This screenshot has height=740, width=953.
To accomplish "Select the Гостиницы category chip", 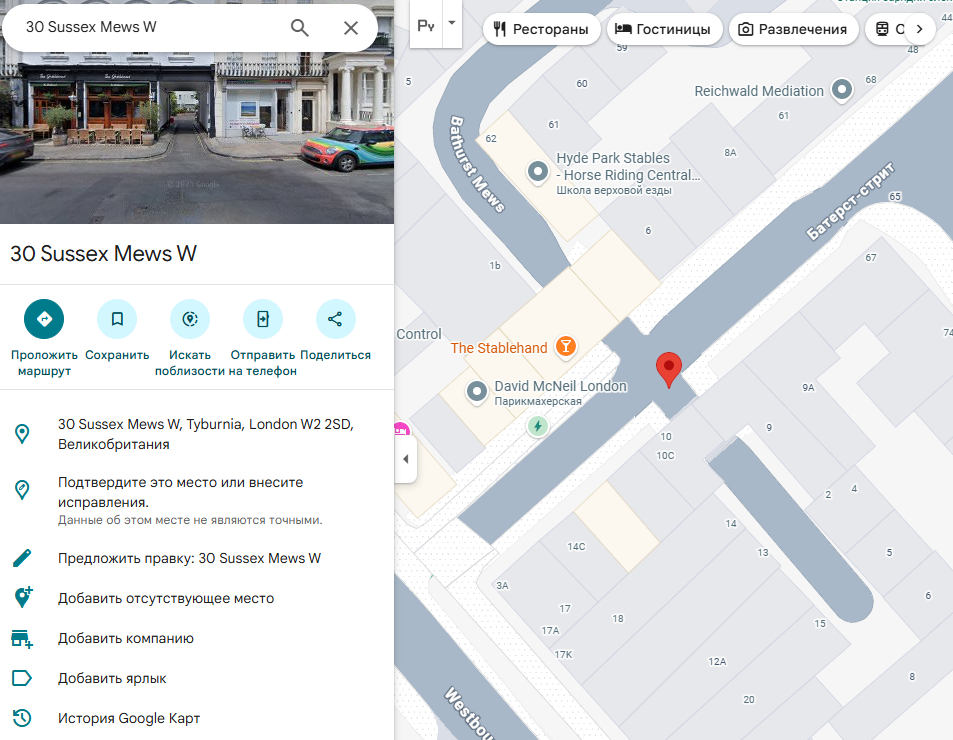I will pyautogui.click(x=664, y=29).
